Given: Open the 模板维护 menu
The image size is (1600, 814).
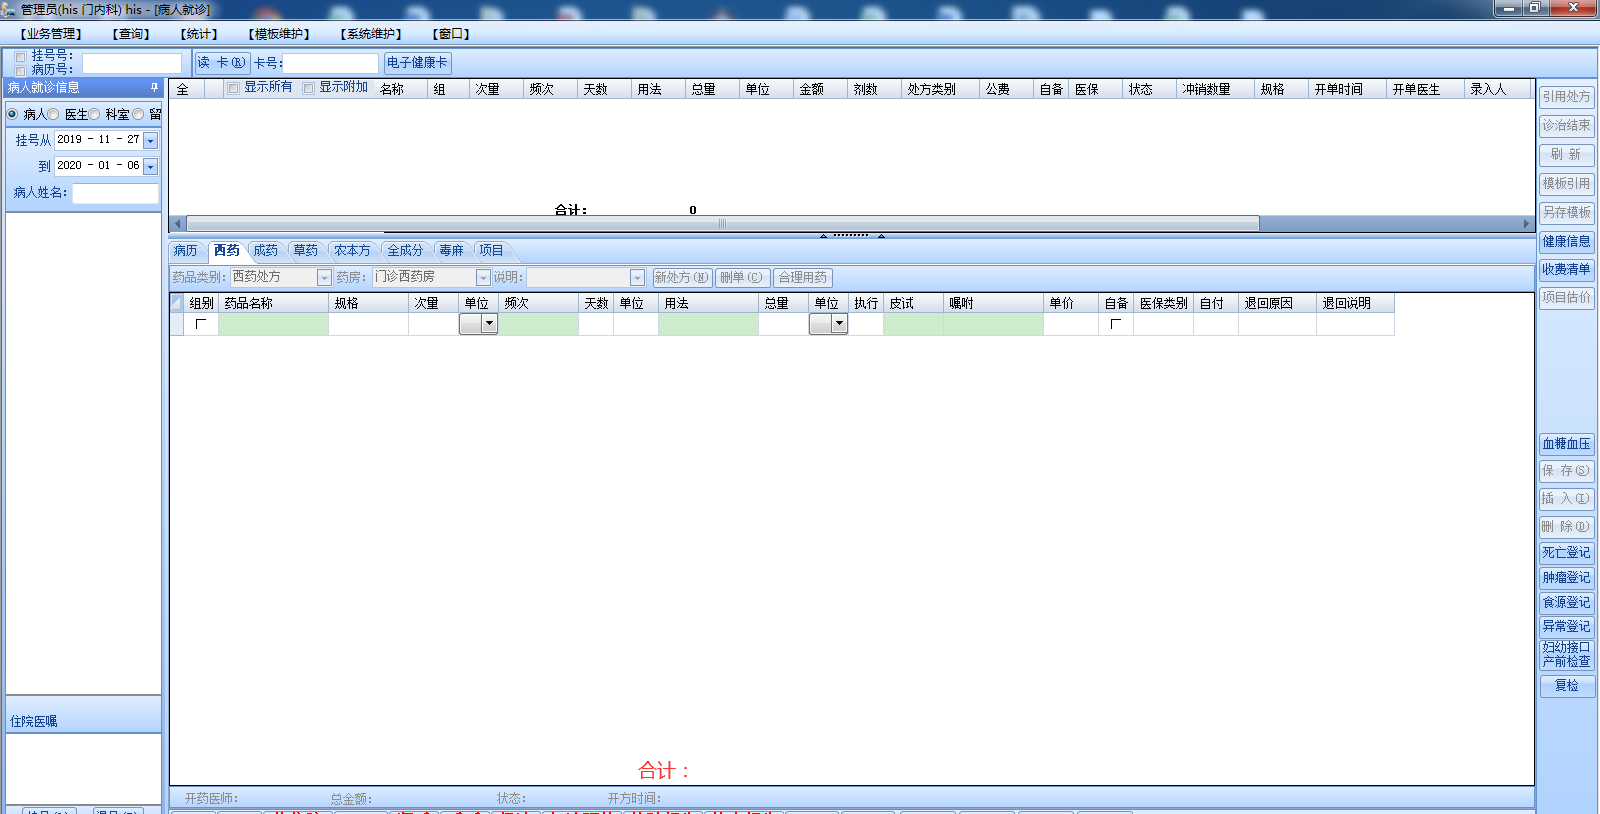Looking at the screenshot, I should pyautogui.click(x=279, y=34).
